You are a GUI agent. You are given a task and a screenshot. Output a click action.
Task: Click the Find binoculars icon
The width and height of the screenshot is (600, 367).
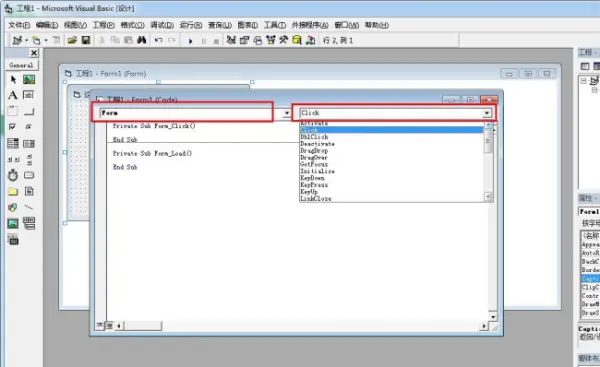pos(142,40)
